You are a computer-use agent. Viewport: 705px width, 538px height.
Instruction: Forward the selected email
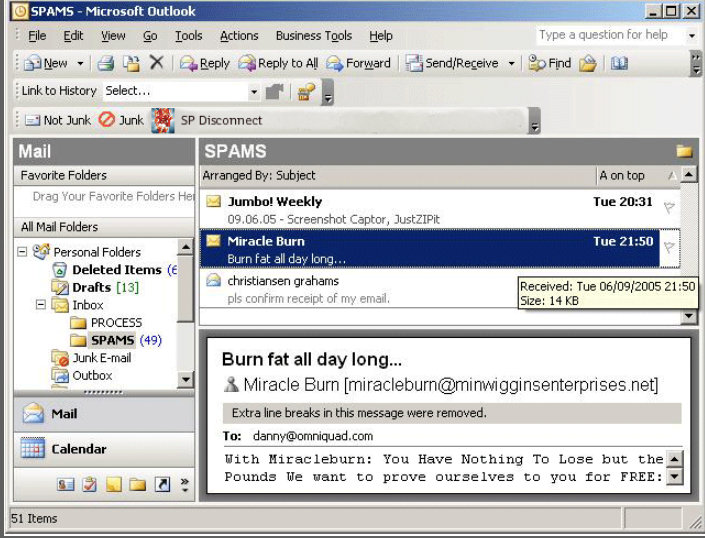[x=358, y=63]
